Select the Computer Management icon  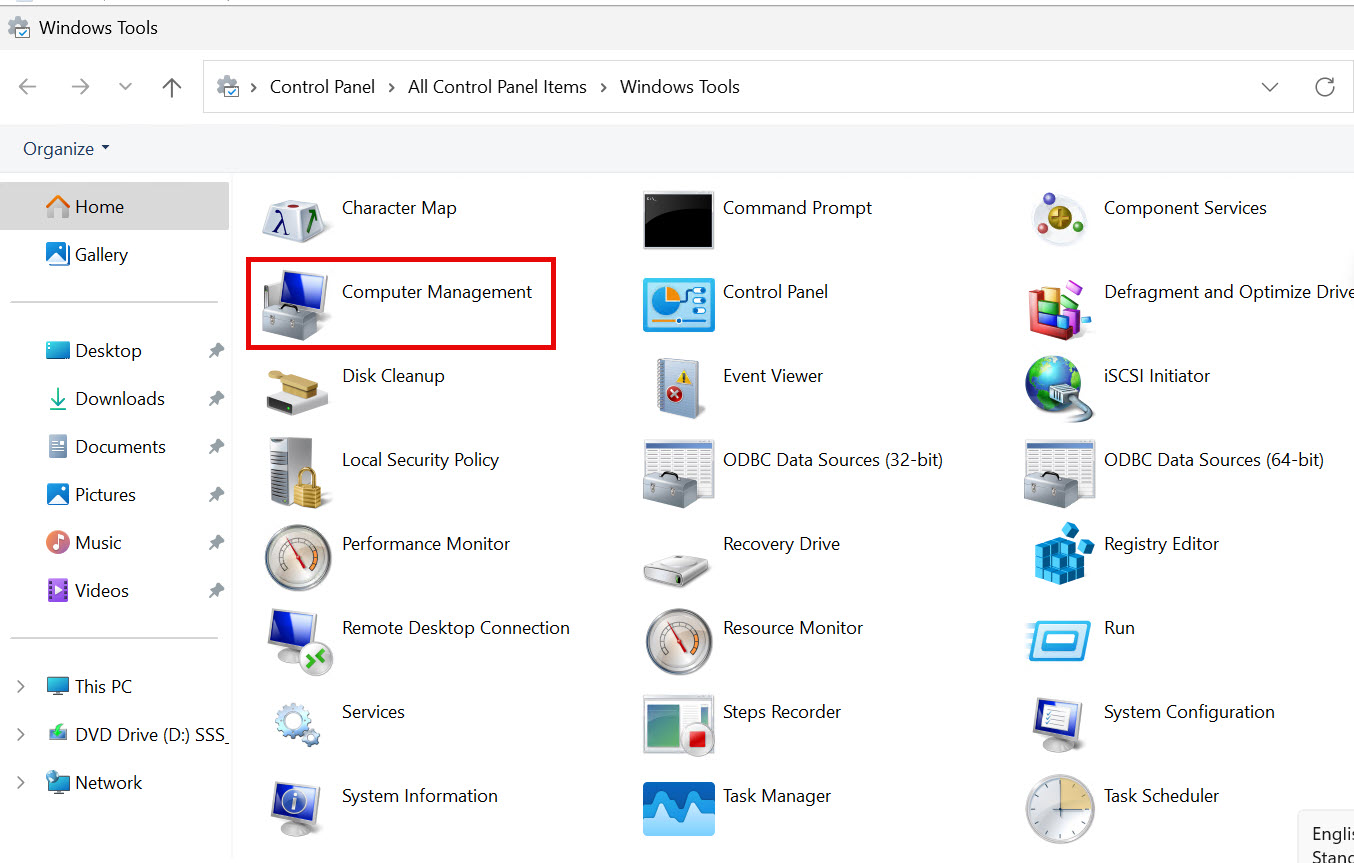click(x=297, y=303)
